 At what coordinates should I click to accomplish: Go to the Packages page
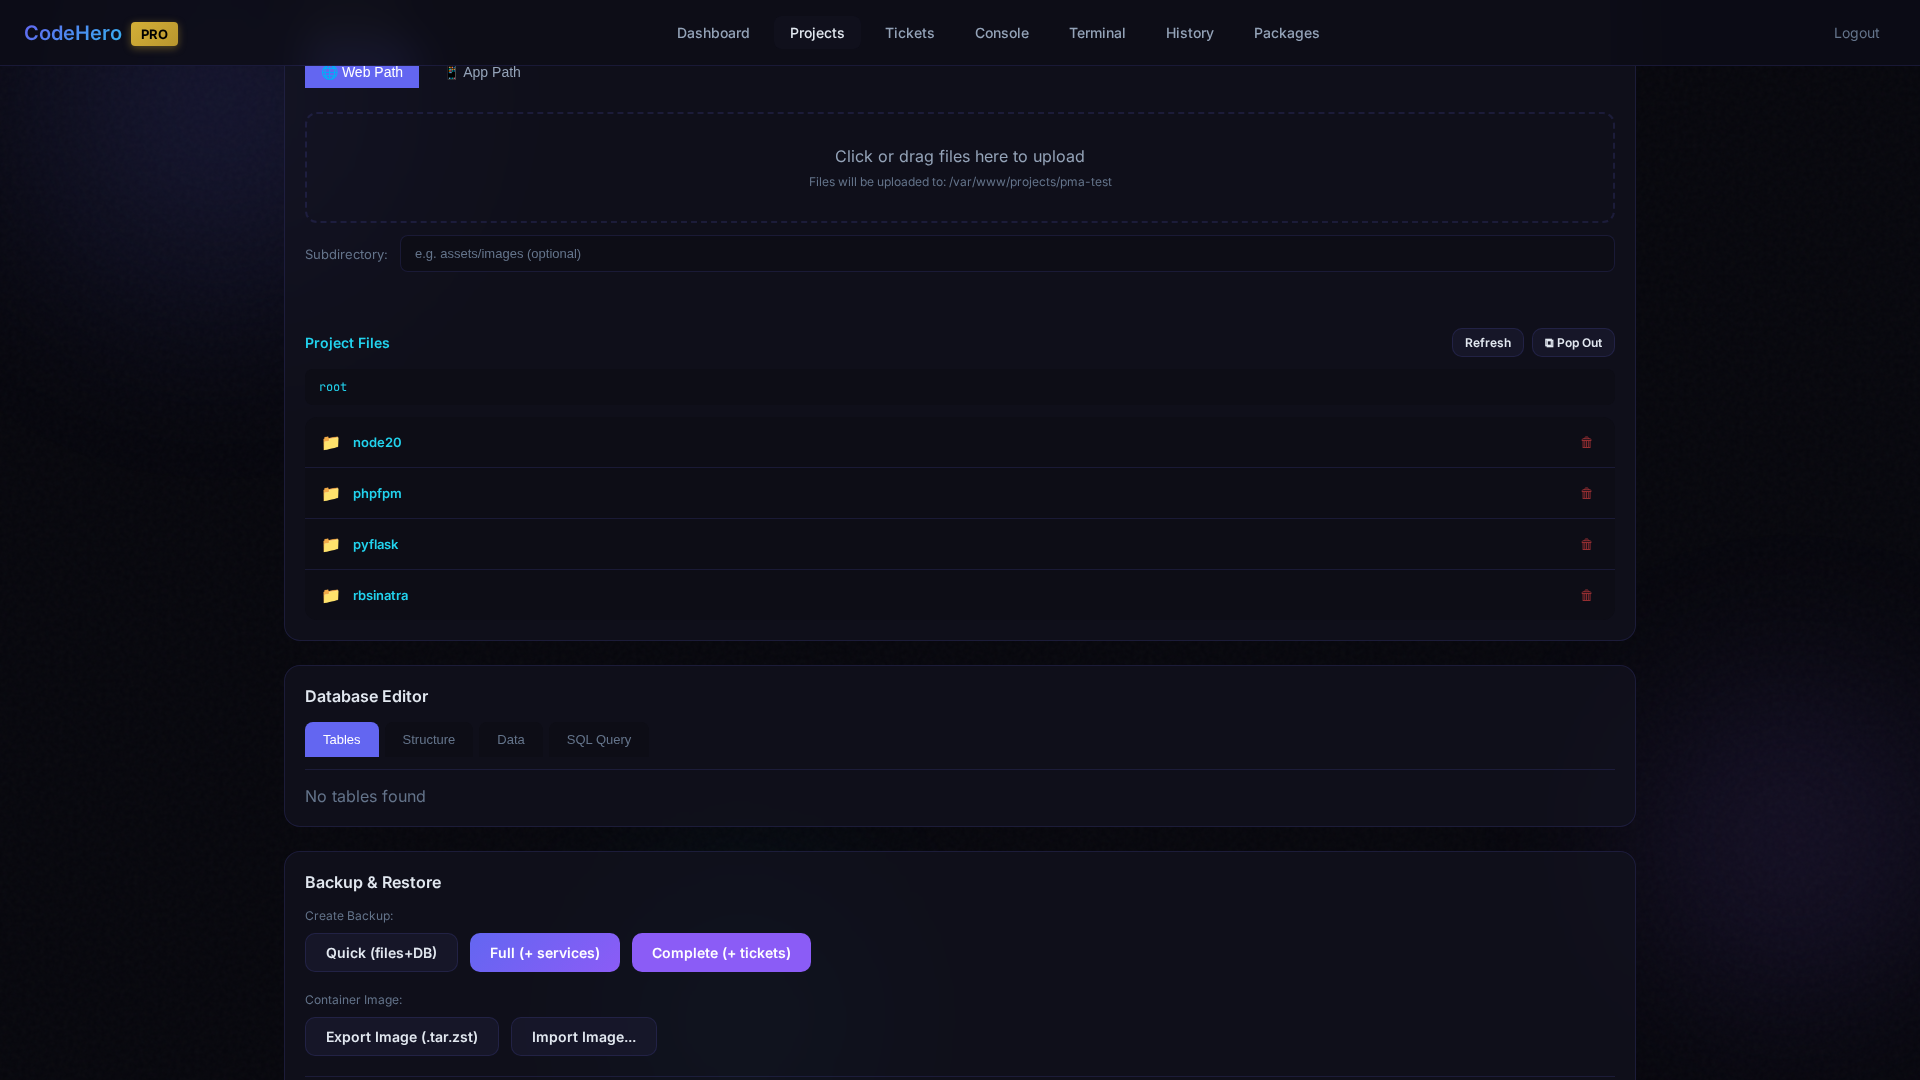pos(1286,33)
